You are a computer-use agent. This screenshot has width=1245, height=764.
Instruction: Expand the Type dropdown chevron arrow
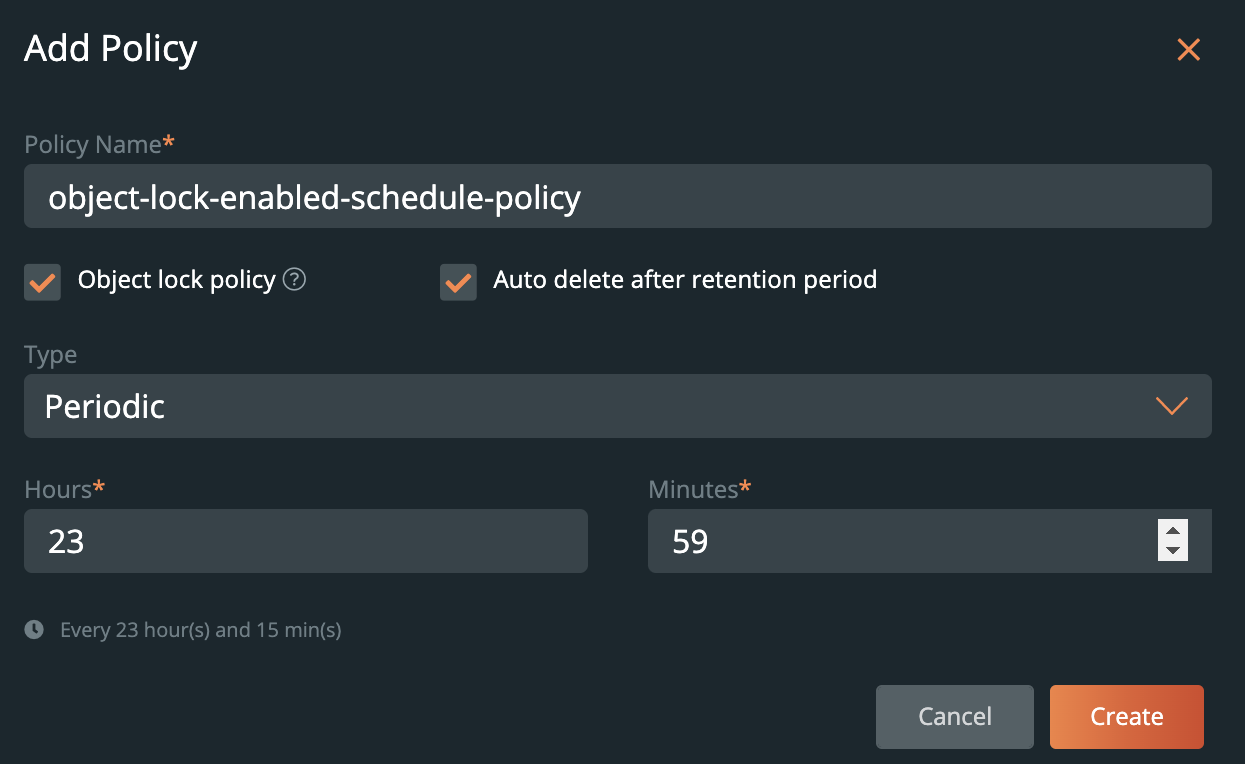(1171, 406)
